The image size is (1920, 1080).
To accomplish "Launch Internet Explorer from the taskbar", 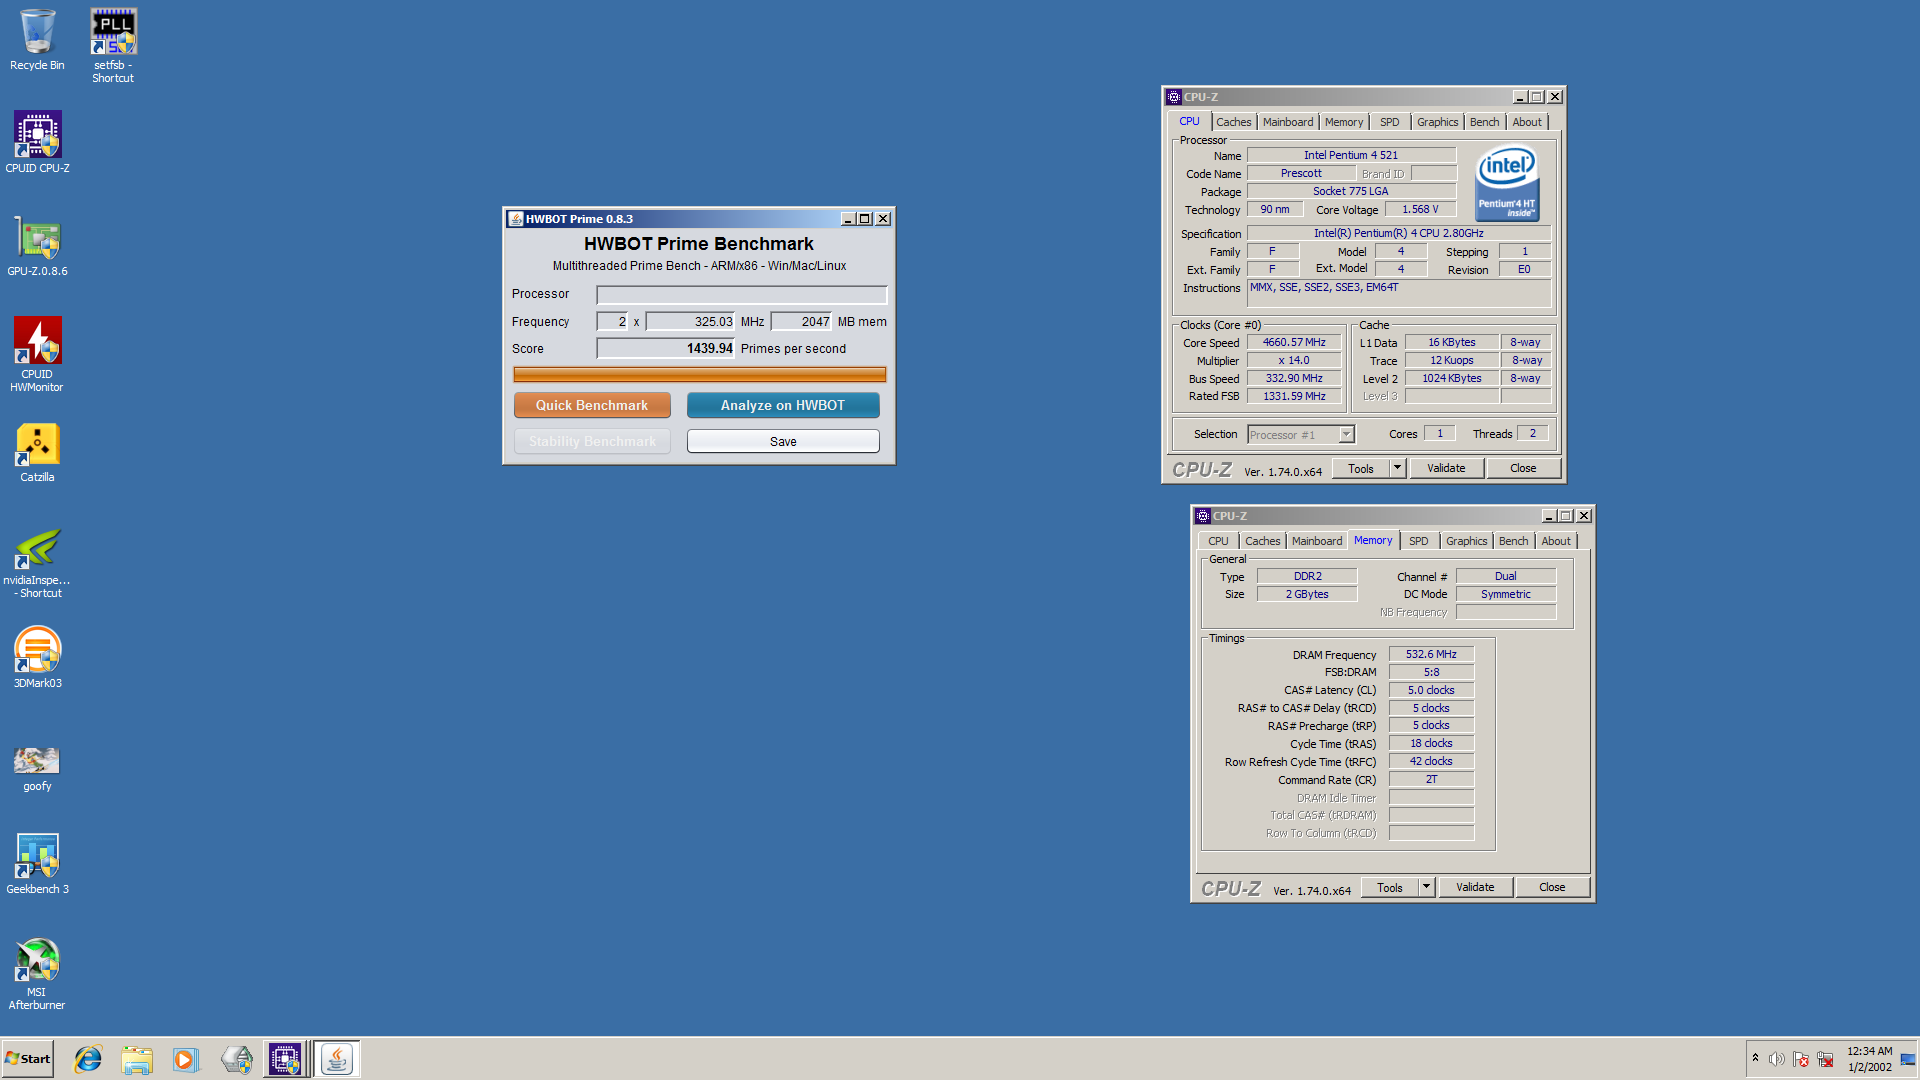I will [x=88, y=1059].
